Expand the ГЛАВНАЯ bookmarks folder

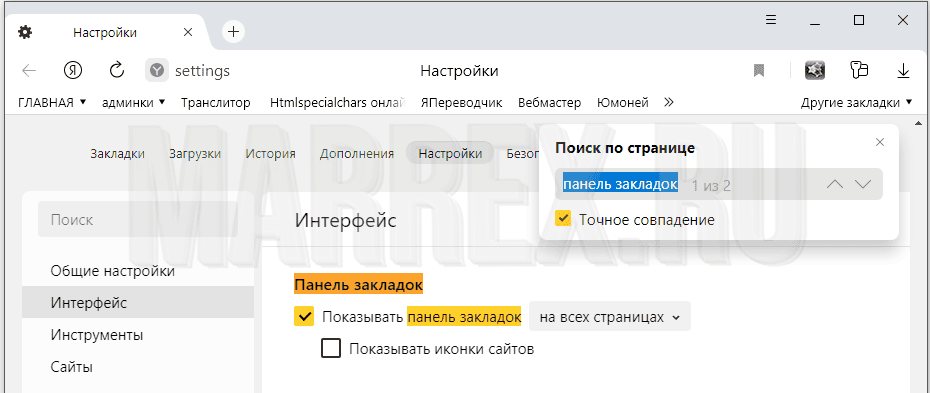[x=53, y=103]
